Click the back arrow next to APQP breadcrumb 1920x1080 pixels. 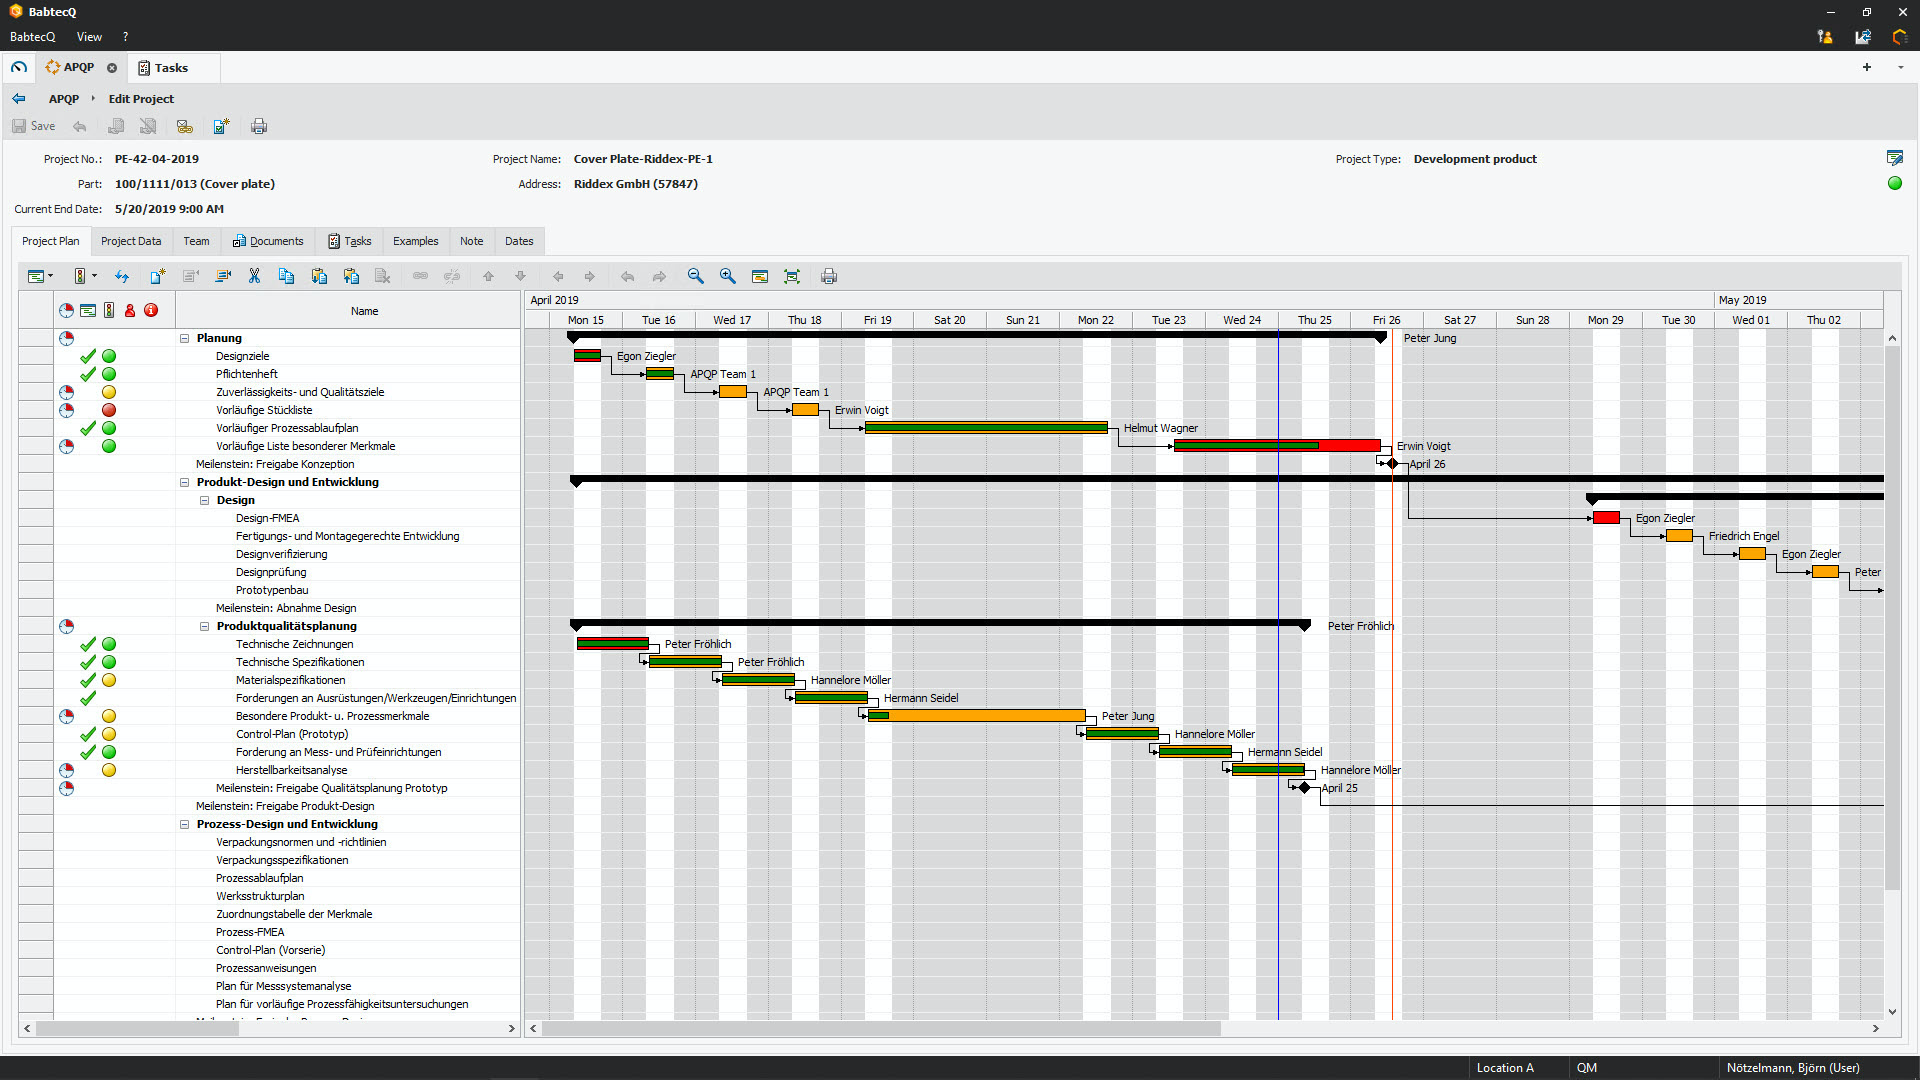click(18, 99)
